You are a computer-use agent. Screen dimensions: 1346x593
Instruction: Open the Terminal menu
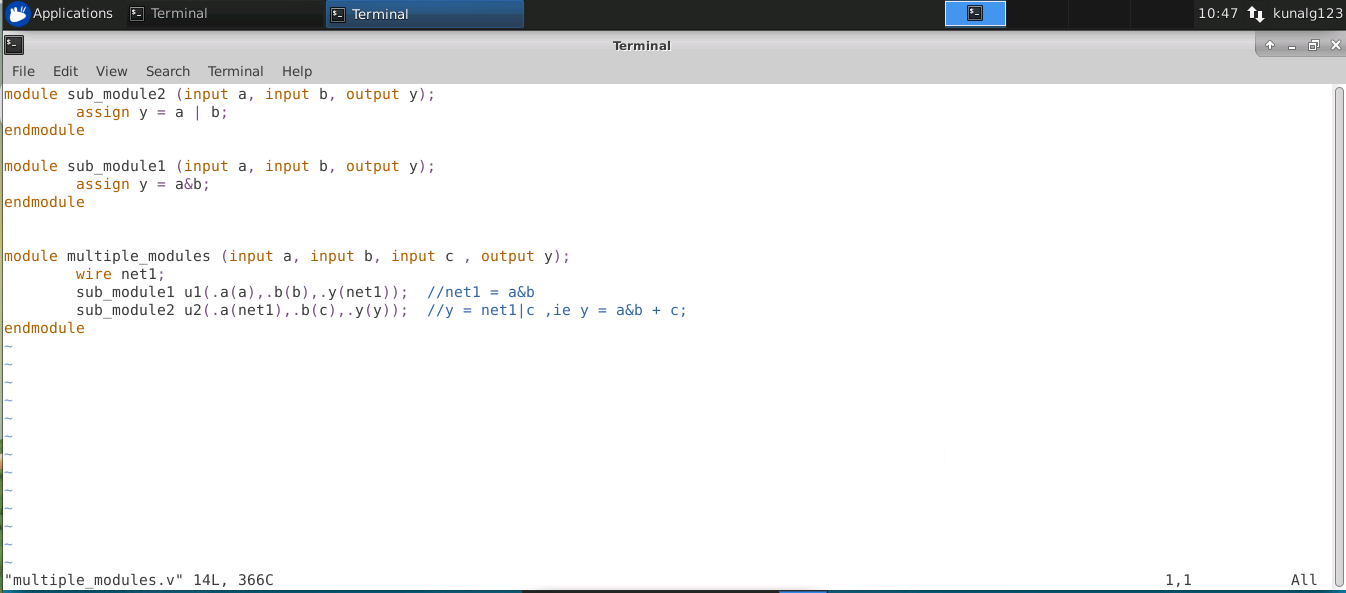pos(235,71)
